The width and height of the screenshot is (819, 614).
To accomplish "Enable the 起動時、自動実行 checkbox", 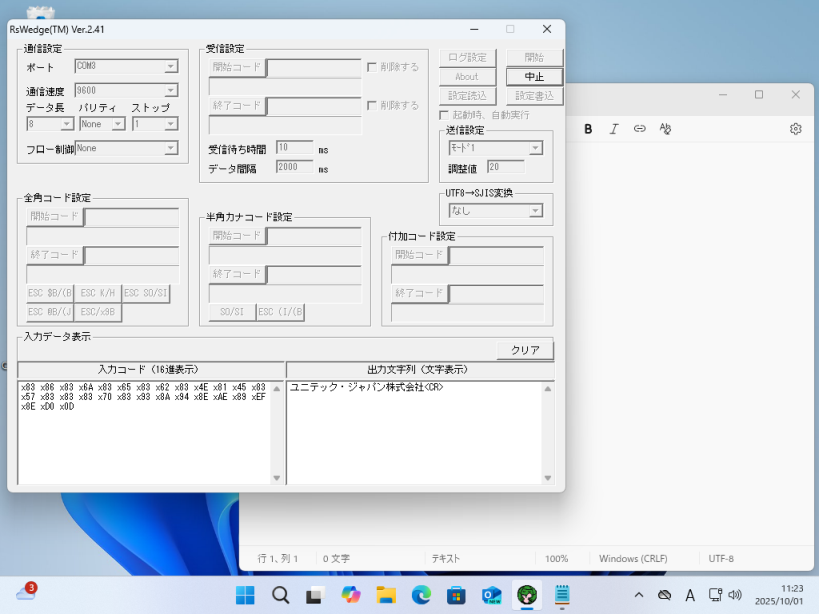I will 445,115.
